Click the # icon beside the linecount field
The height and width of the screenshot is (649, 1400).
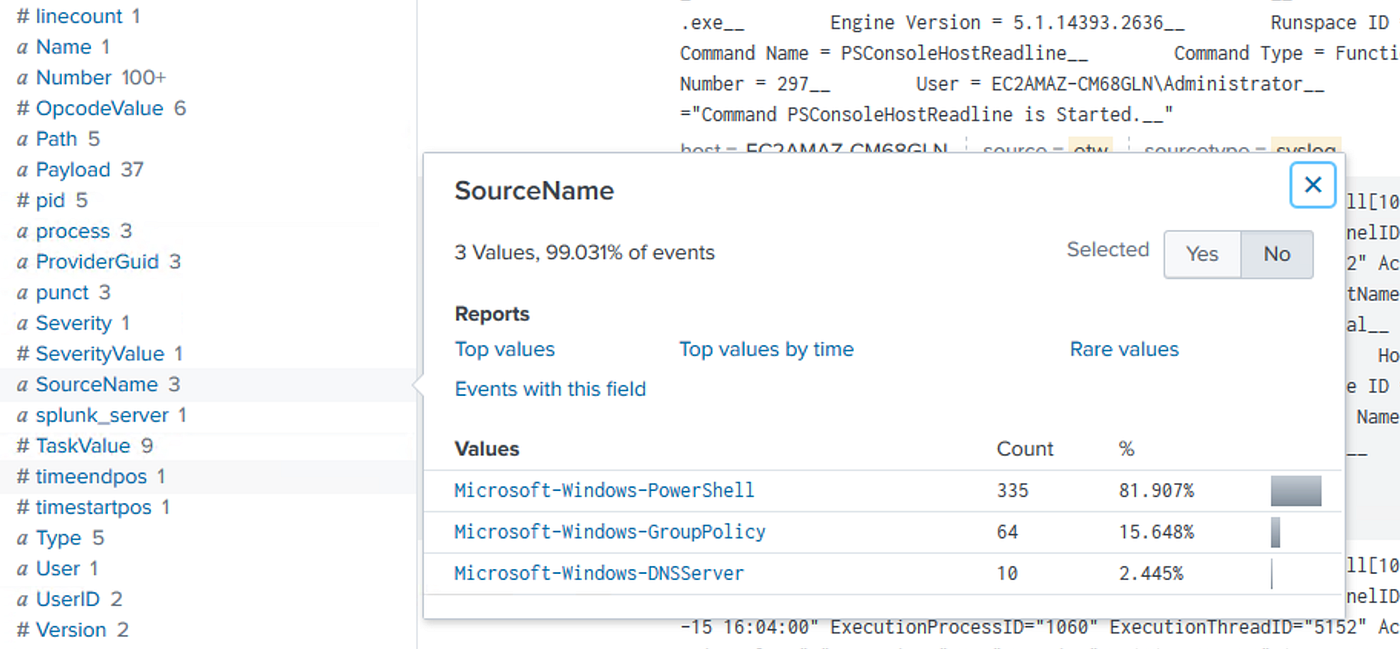[23, 16]
